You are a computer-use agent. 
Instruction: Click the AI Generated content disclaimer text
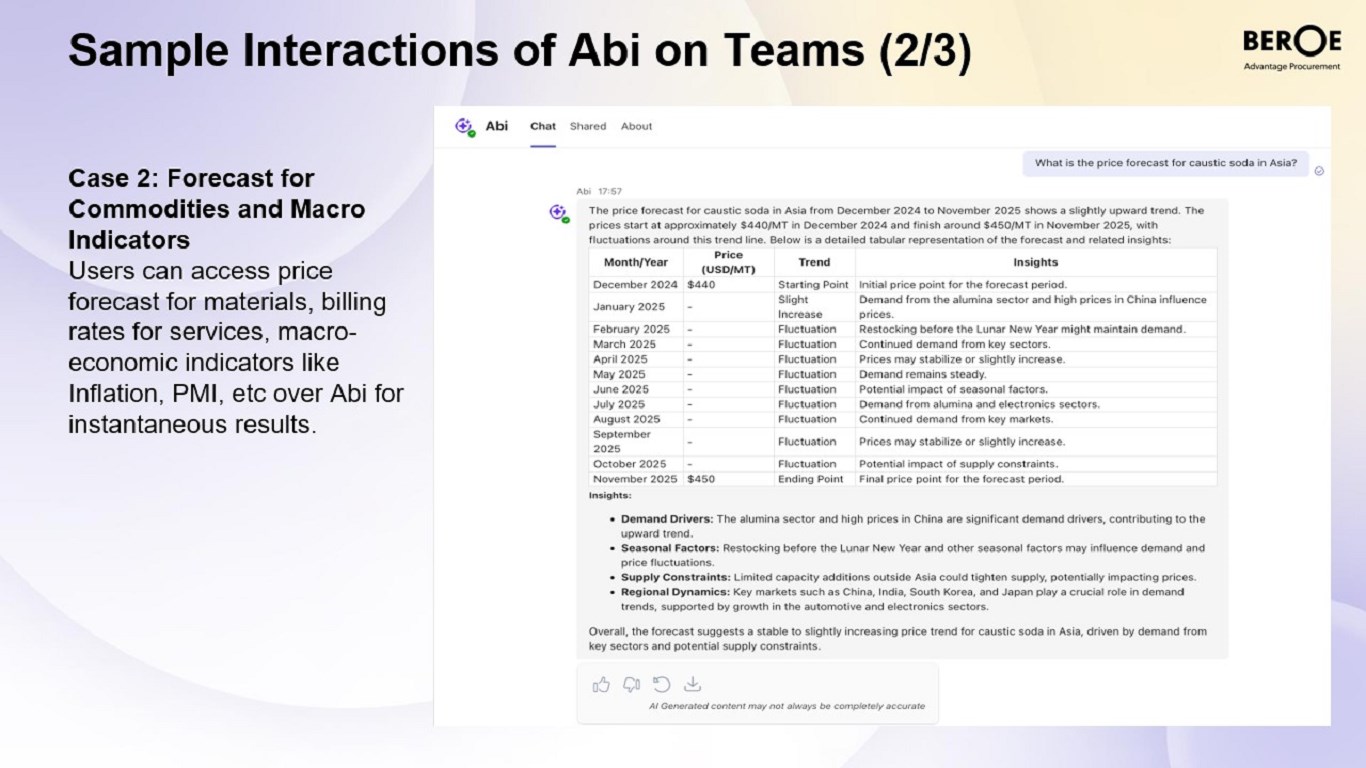tap(787, 706)
